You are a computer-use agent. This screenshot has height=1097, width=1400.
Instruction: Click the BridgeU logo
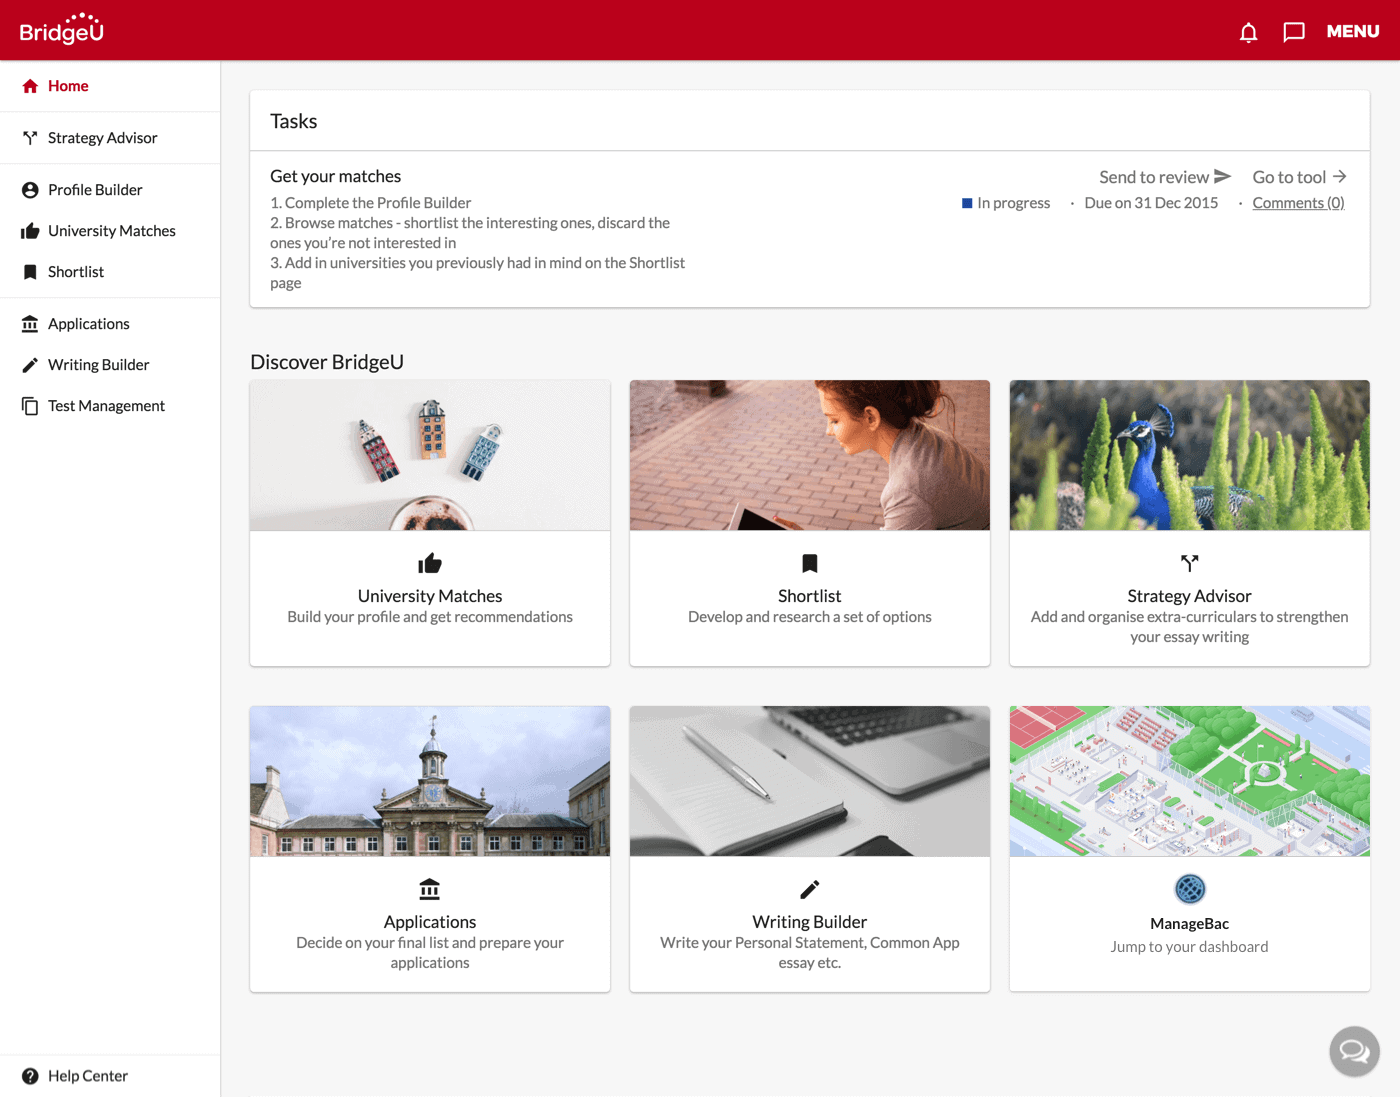[62, 30]
